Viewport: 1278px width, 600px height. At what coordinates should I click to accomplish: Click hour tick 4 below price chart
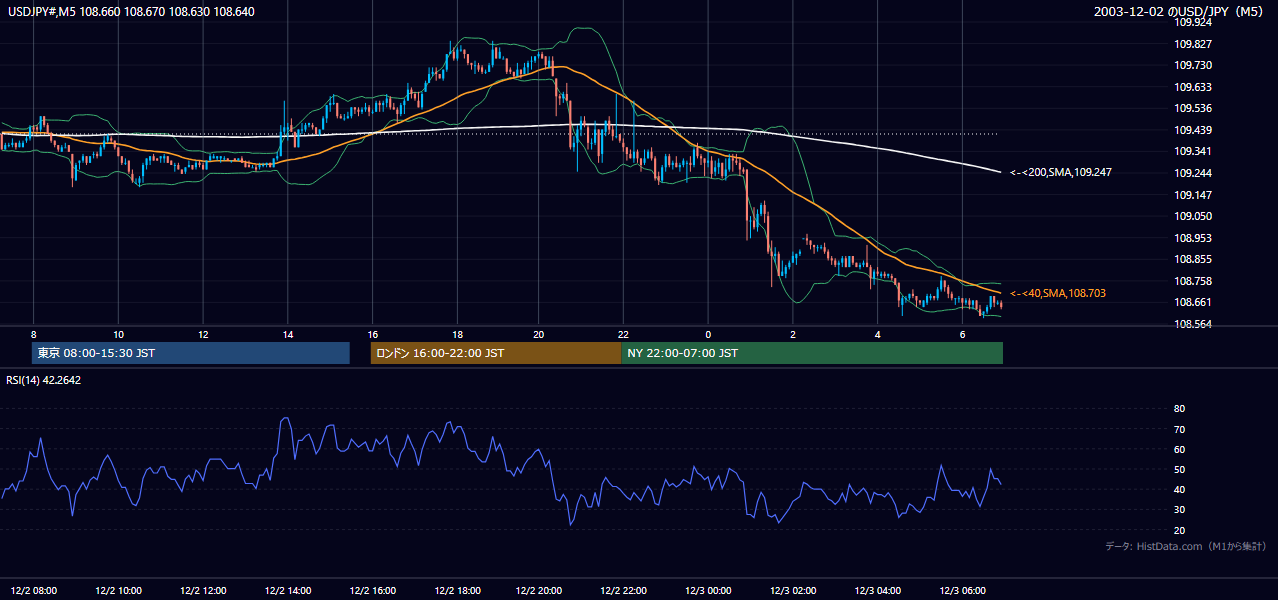coord(877,334)
